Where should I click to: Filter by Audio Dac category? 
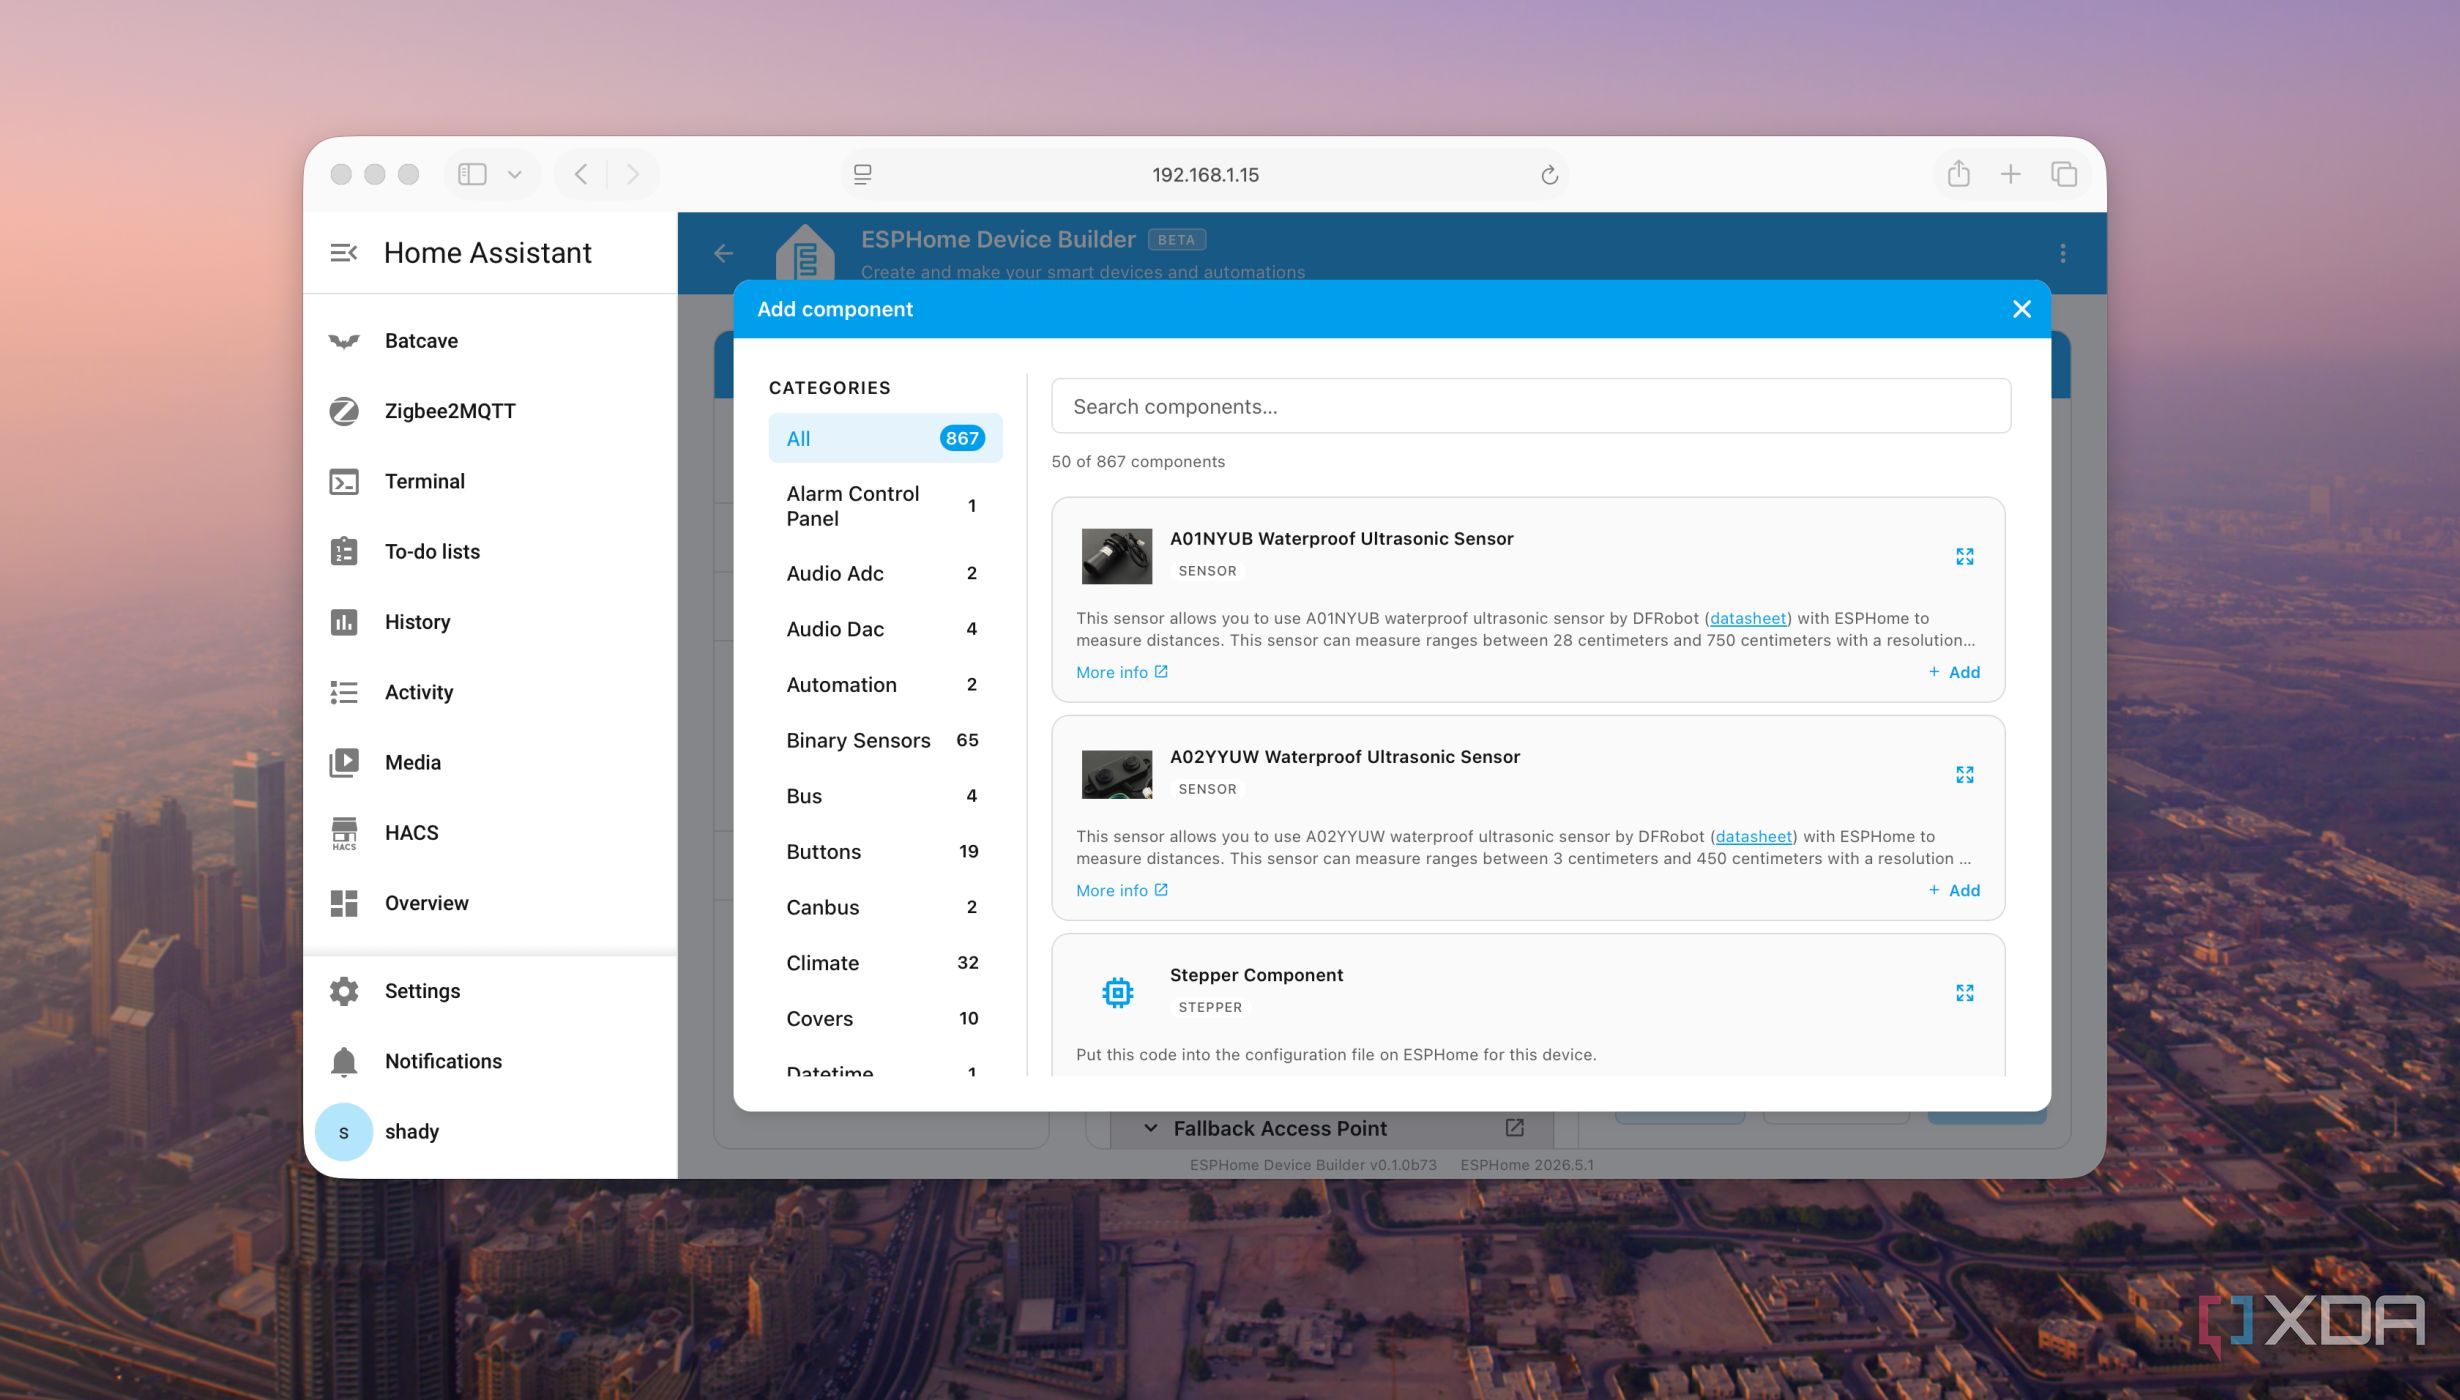coord(885,629)
